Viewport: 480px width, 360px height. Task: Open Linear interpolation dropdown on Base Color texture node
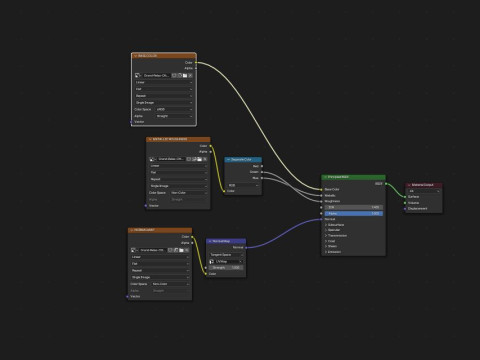pyautogui.click(x=164, y=82)
